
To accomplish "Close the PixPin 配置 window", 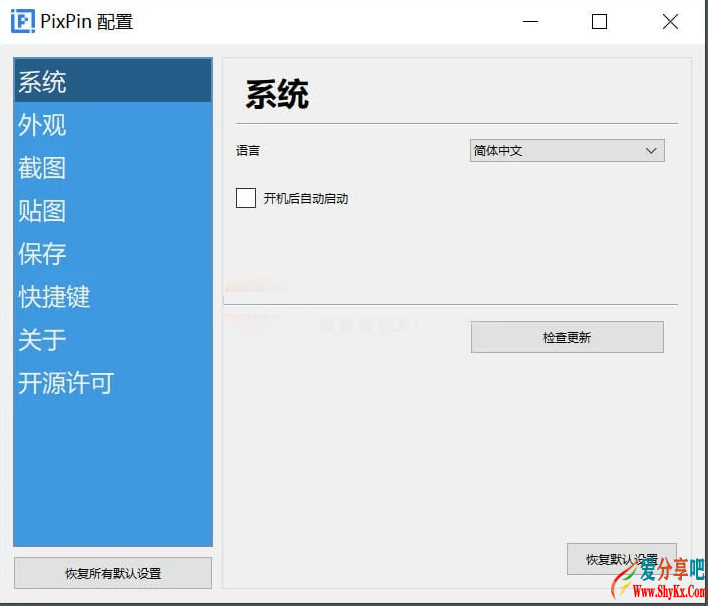I will [x=670, y=21].
